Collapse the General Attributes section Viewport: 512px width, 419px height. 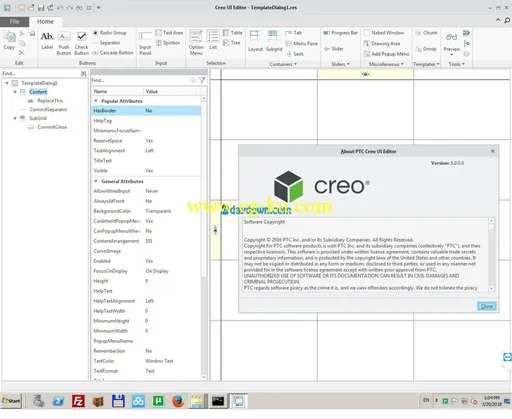96,181
